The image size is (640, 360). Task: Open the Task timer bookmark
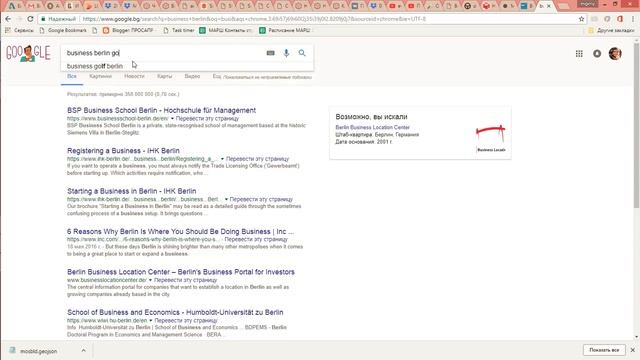(x=179, y=30)
